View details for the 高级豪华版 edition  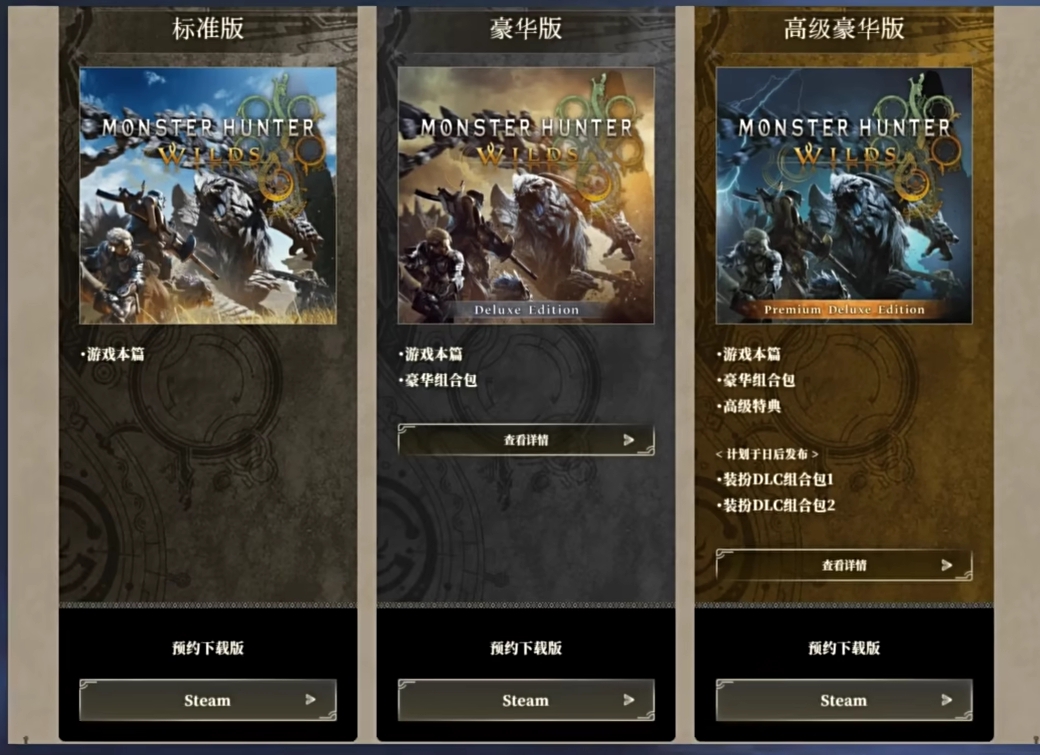844,565
